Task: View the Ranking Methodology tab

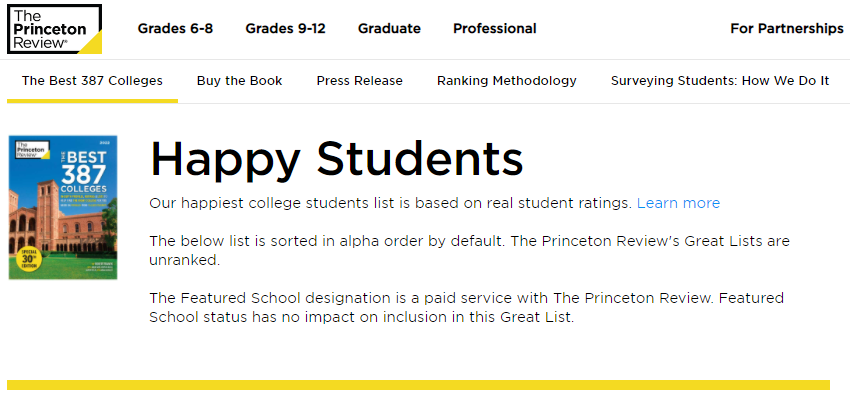Action: pos(507,81)
